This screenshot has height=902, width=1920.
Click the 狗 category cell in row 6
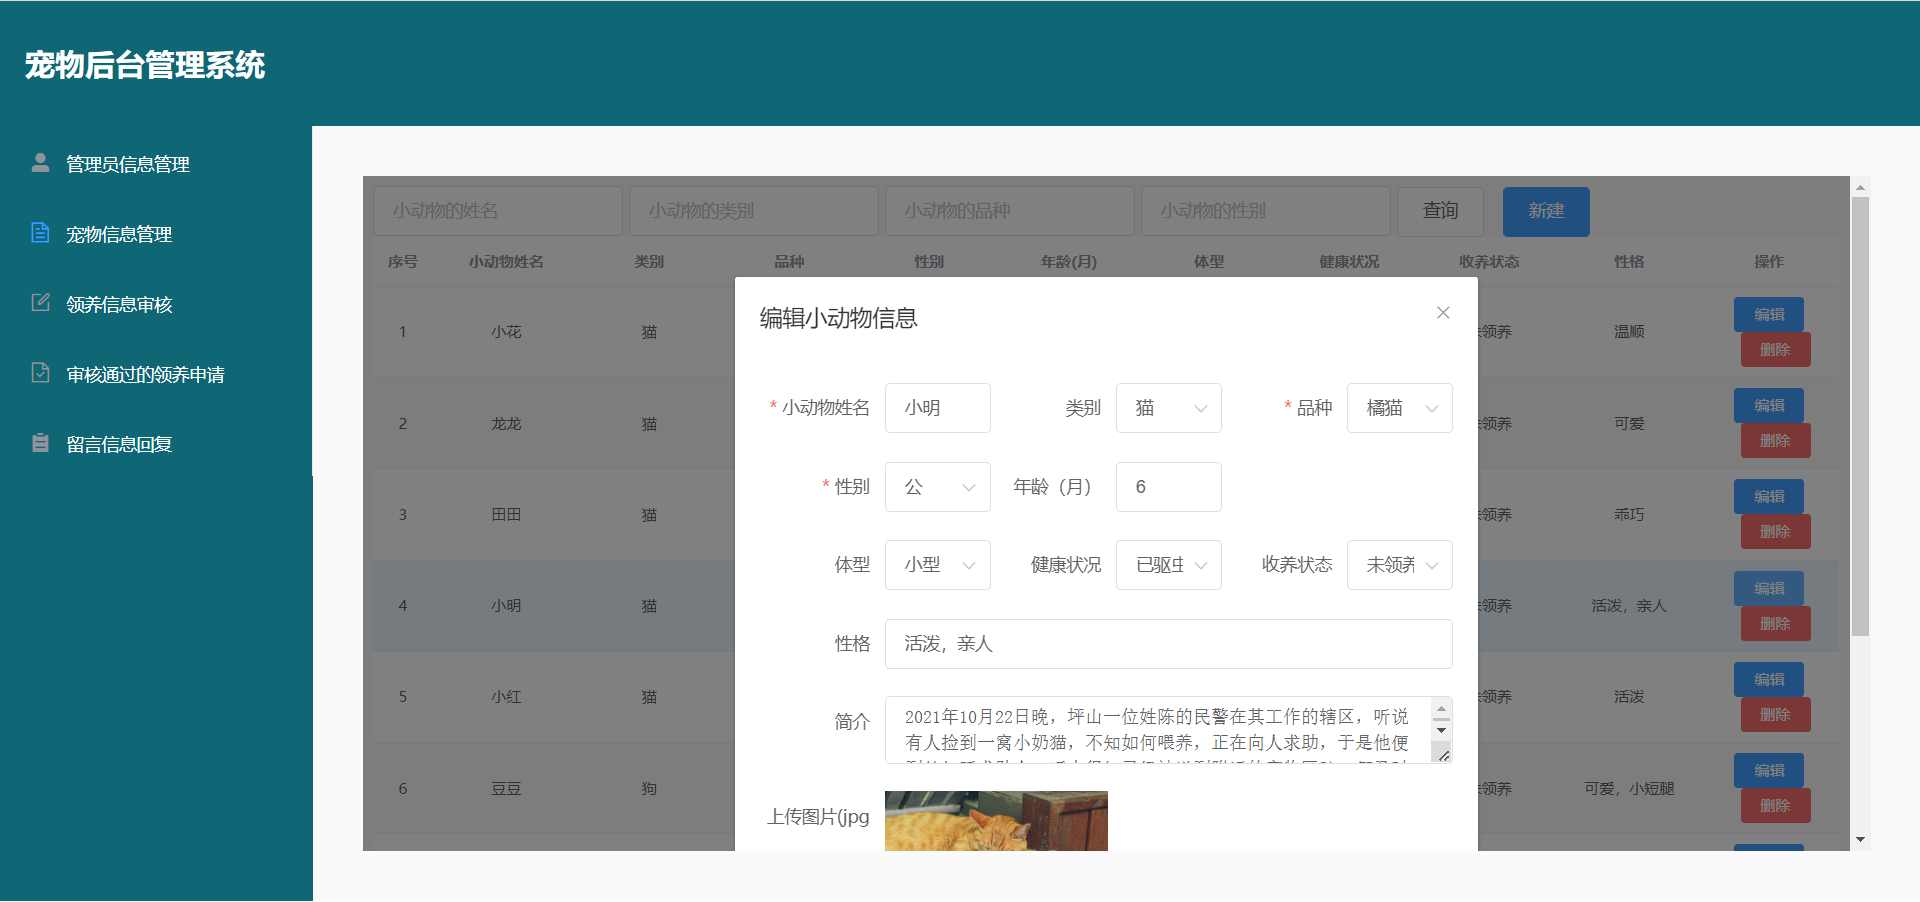(x=649, y=789)
